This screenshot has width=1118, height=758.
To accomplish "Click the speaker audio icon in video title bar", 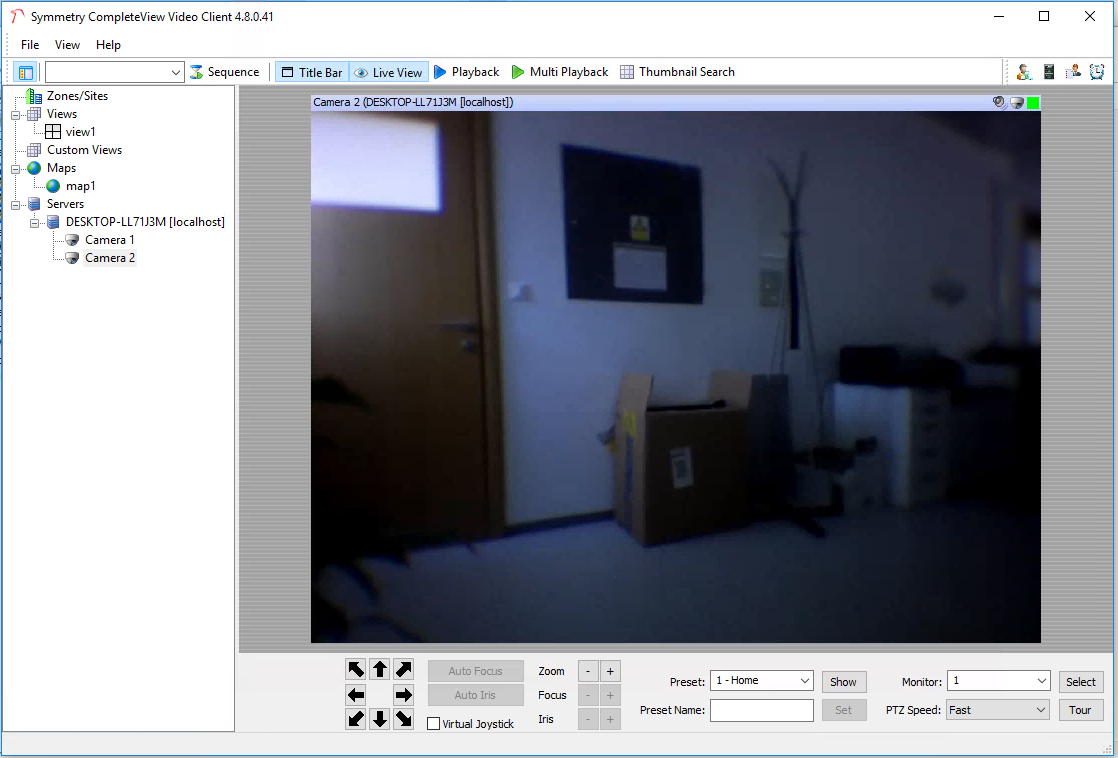I will (x=999, y=102).
